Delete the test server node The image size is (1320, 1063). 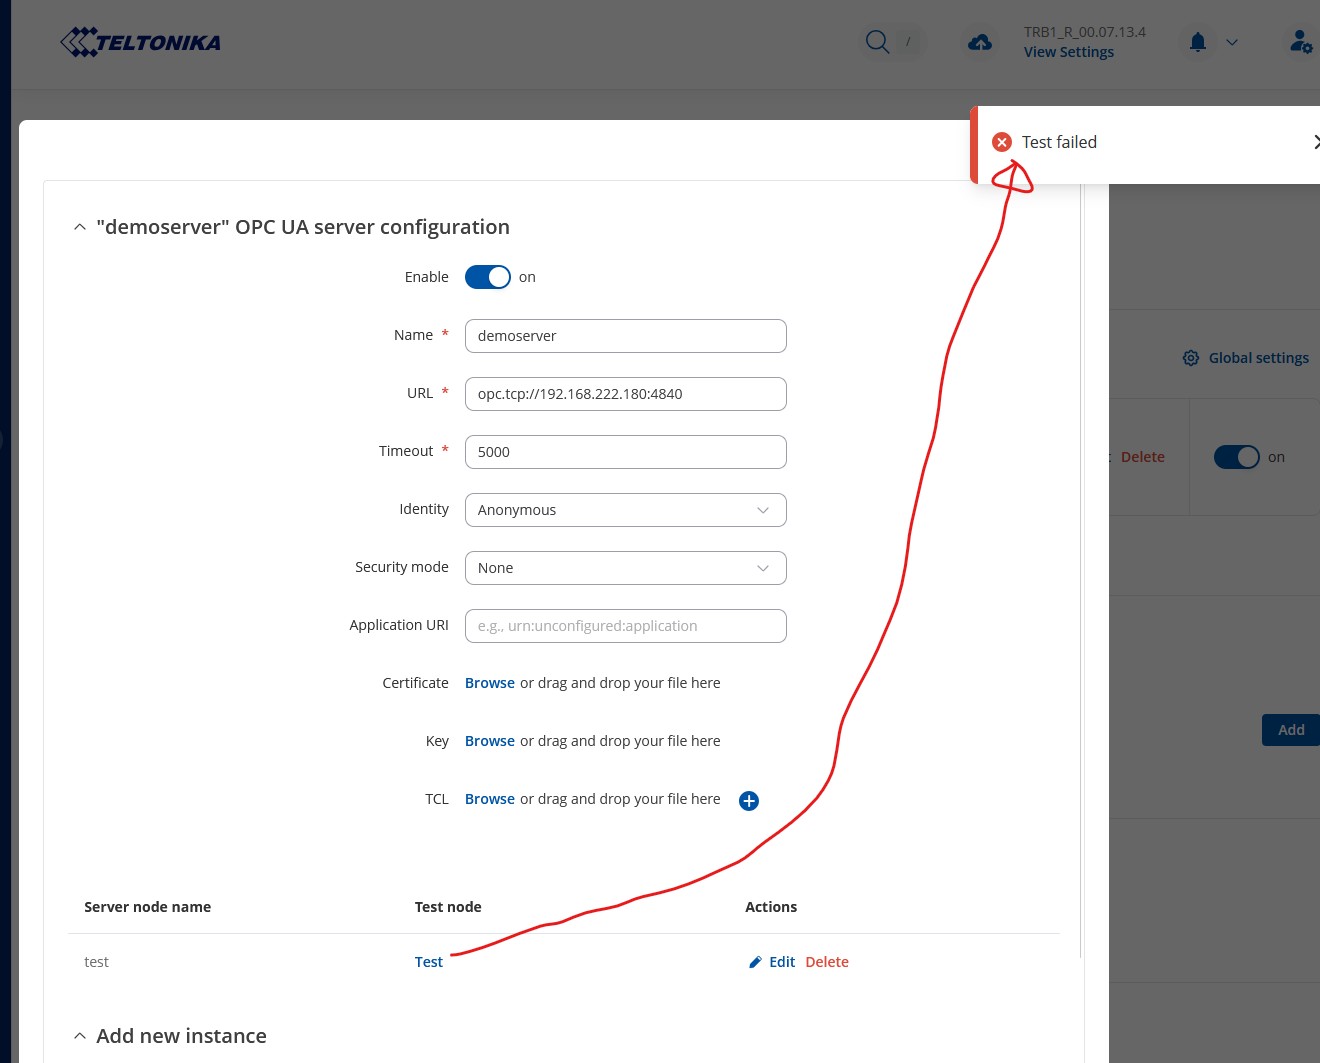827,962
